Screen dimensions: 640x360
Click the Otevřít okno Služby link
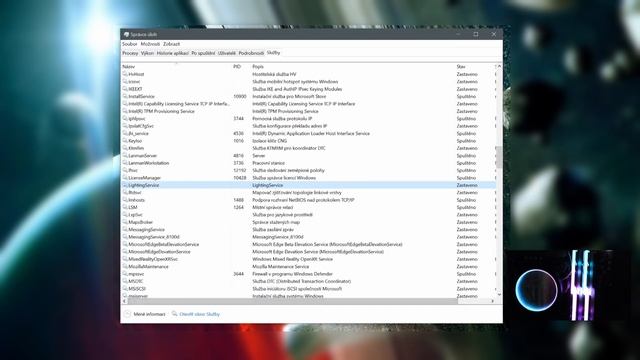pos(200,314)
